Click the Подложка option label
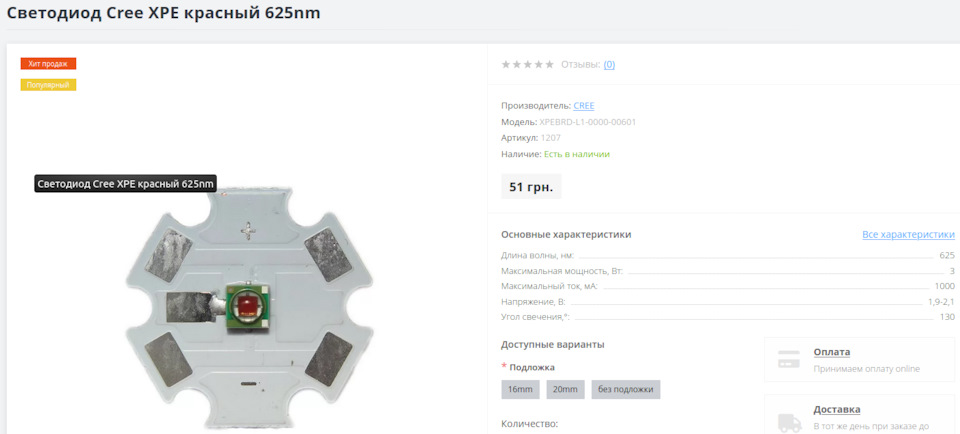Image resolution: width=960 pixels, height=434 pixels. [532, 367]
